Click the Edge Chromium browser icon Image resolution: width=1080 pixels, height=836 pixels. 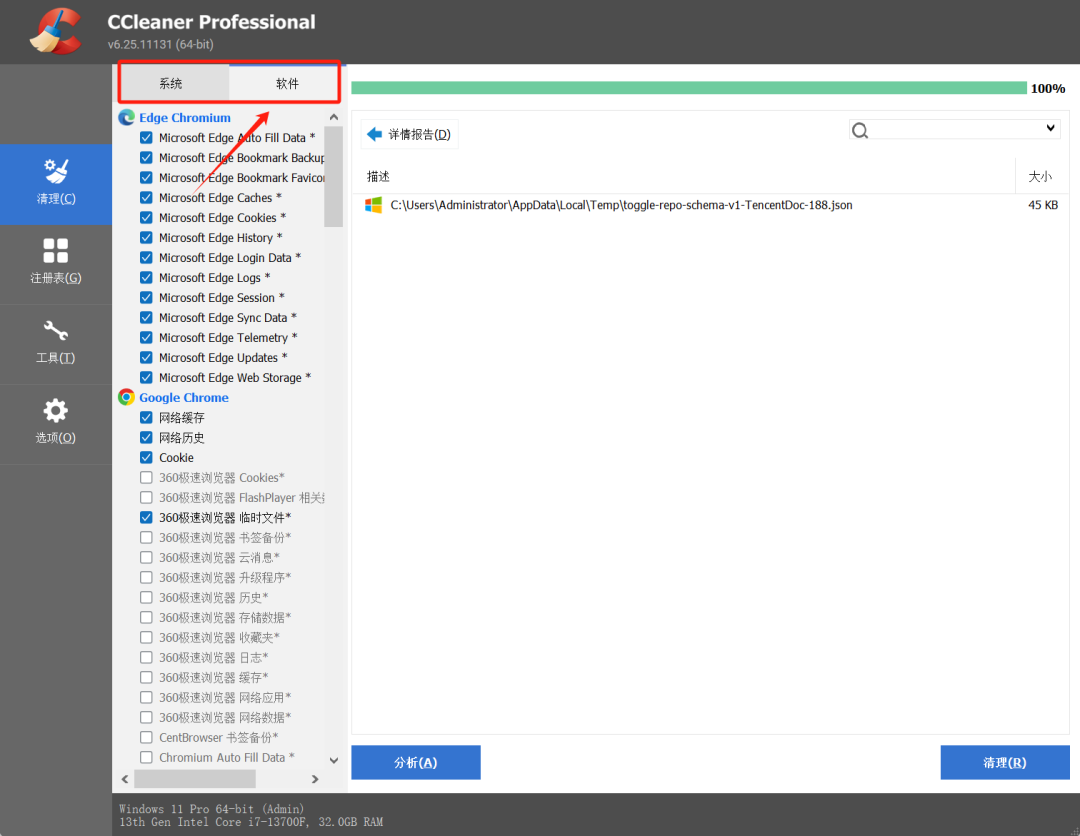tap(126, 118)
